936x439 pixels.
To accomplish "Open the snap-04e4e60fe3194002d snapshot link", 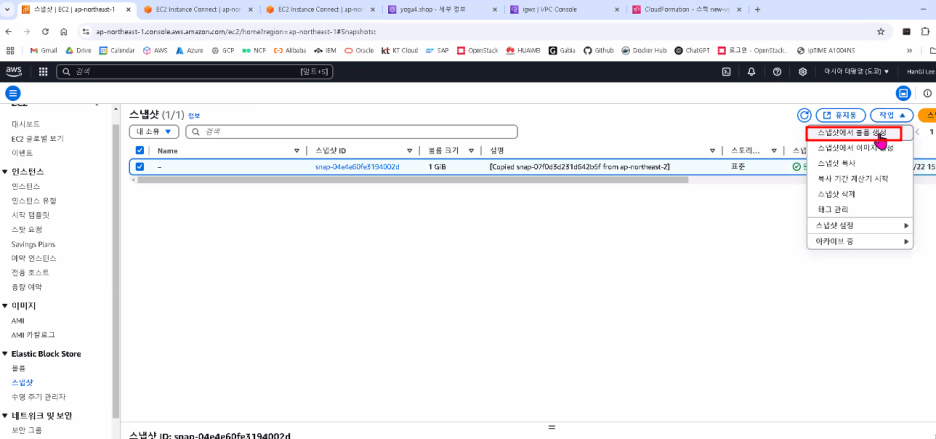I will tap(357, 167).
